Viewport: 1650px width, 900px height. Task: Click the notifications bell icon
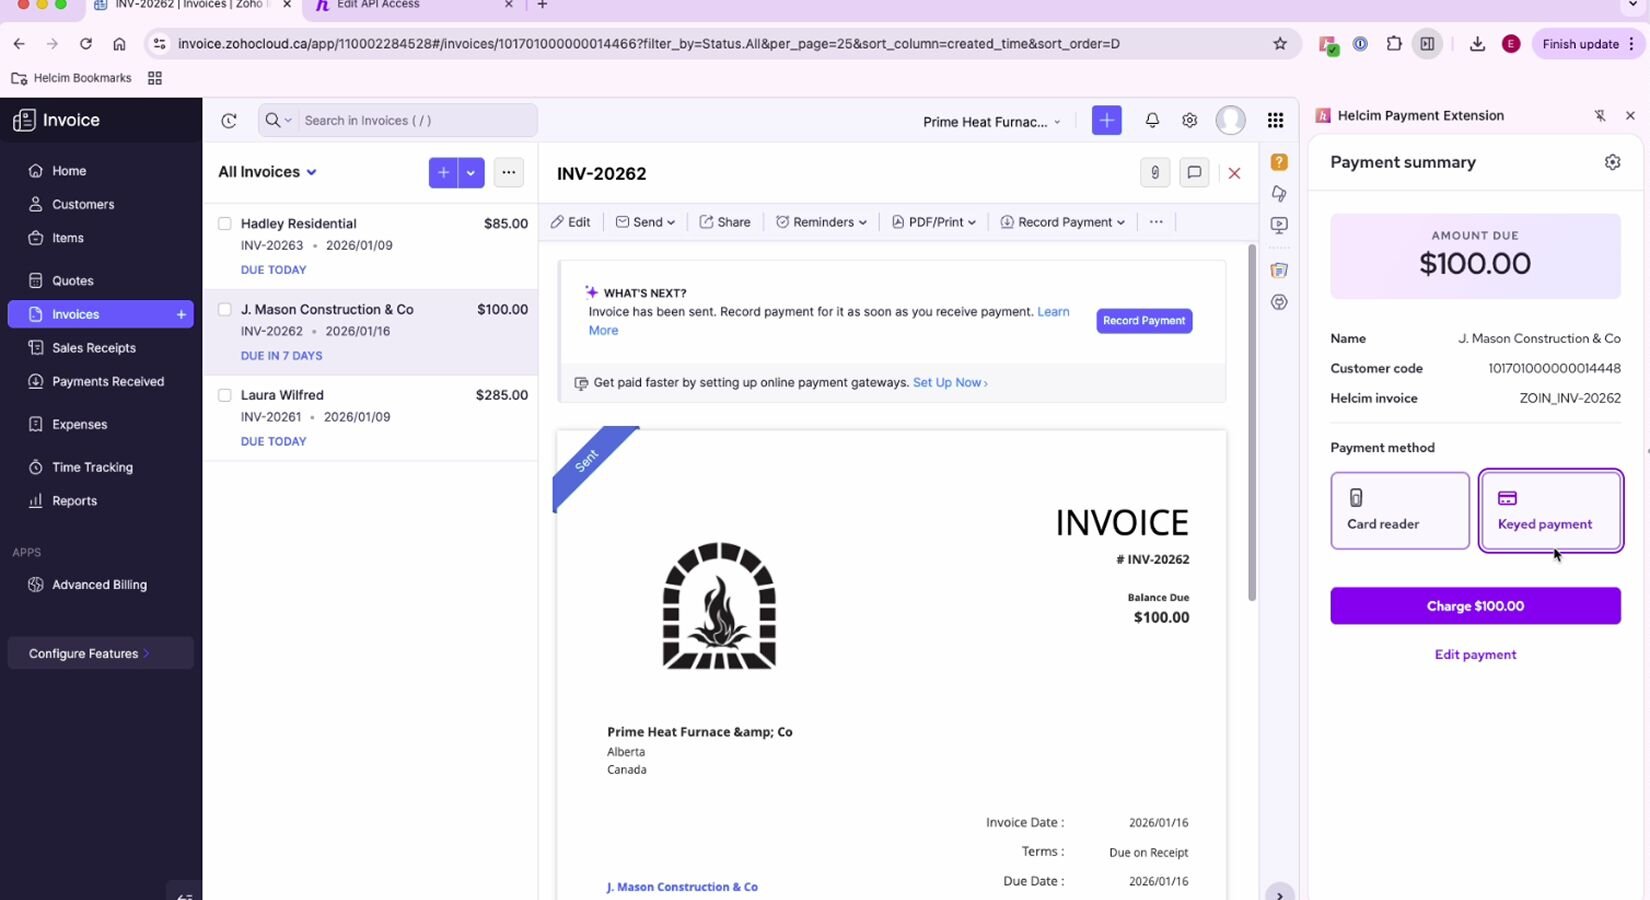pyautogui.click(x=1152, y=120)
